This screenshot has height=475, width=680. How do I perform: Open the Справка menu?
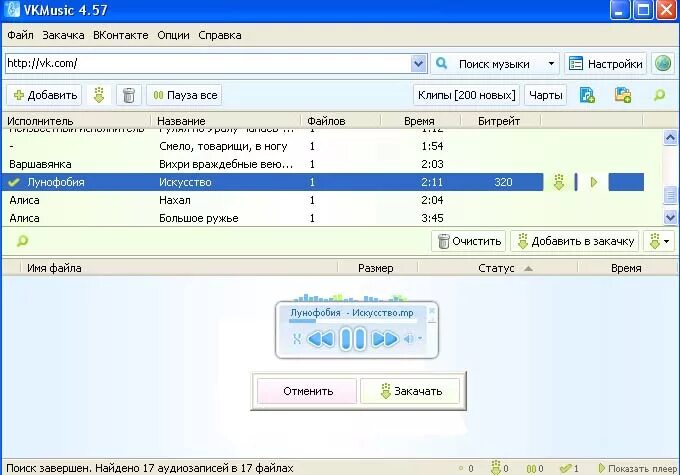219,35
